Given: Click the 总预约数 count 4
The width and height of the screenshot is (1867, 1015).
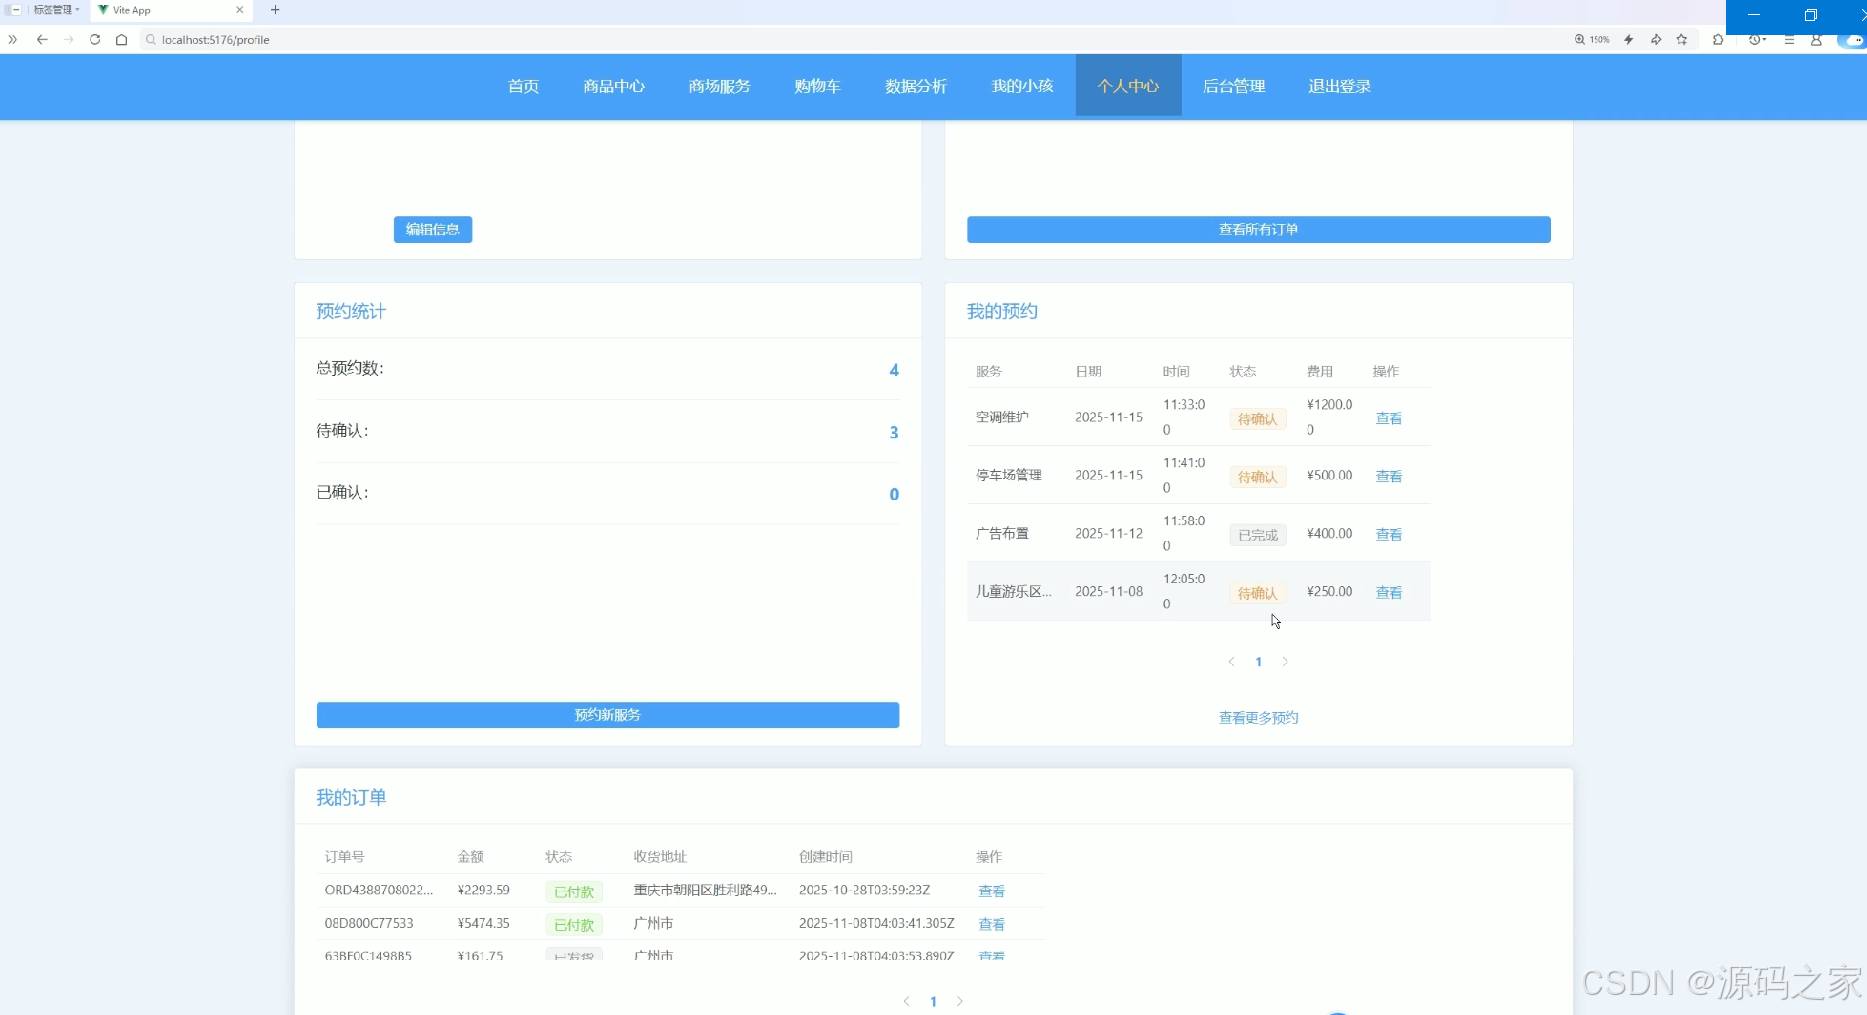Looking at the screenshot, I should [x=894, y=370].
